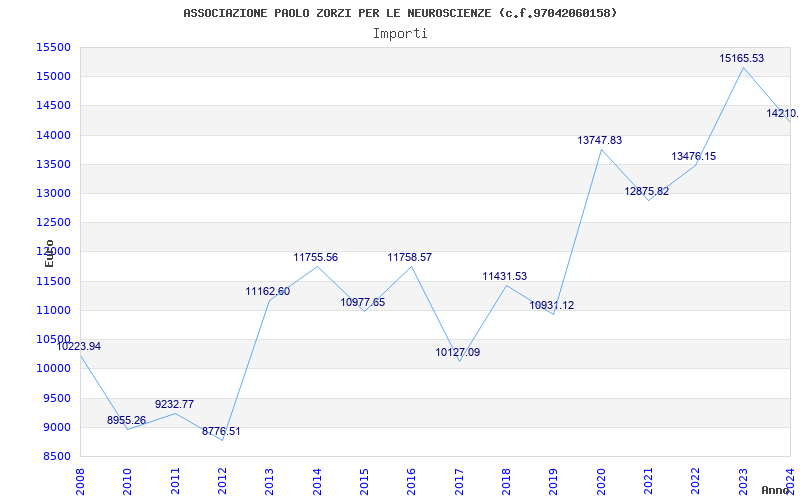Click the 11500 y-axis value
Screen dimensions: 800x500
[53, 281]
